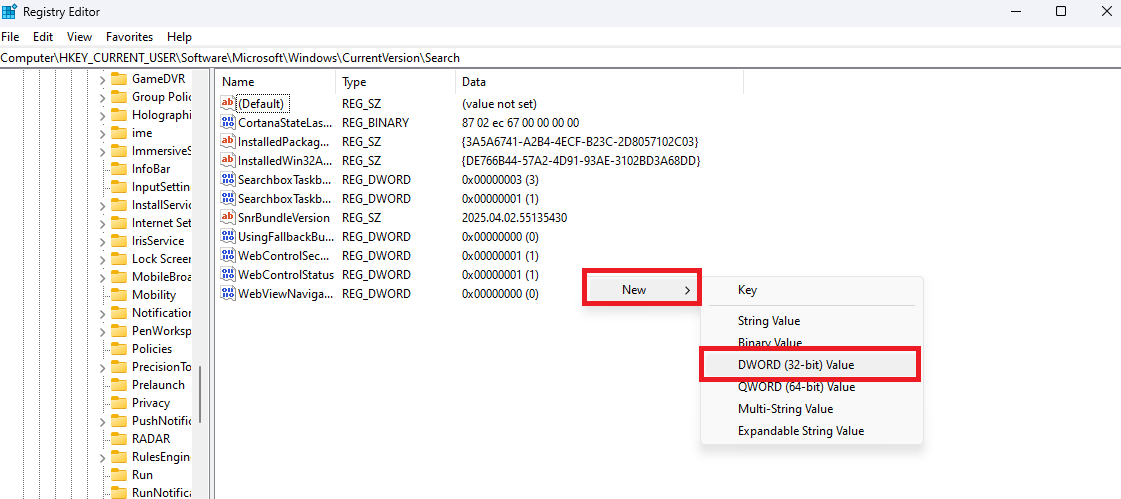Click the Policies folder icon in tree
Image resolution: width=1121 pixels, height=499 pixels.
(119, 349)
